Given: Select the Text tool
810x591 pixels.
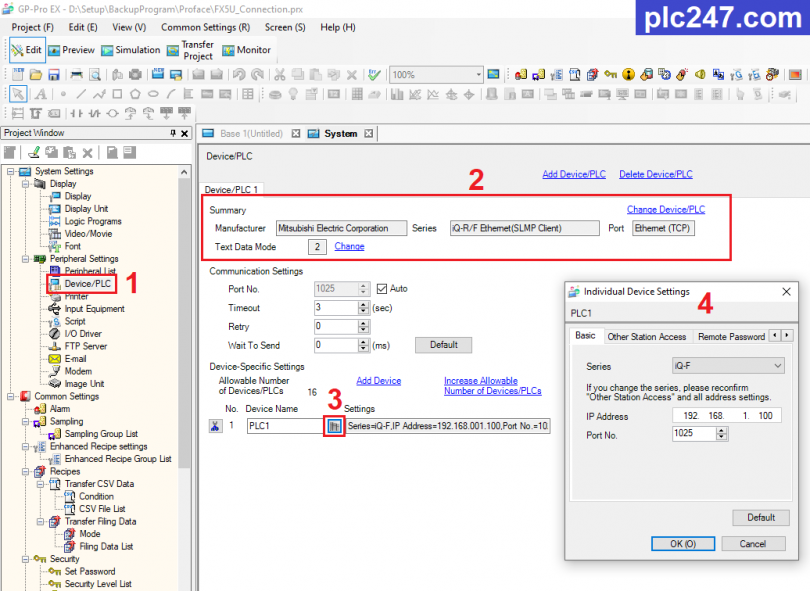Looking at the screenshot, I should 40,94.
